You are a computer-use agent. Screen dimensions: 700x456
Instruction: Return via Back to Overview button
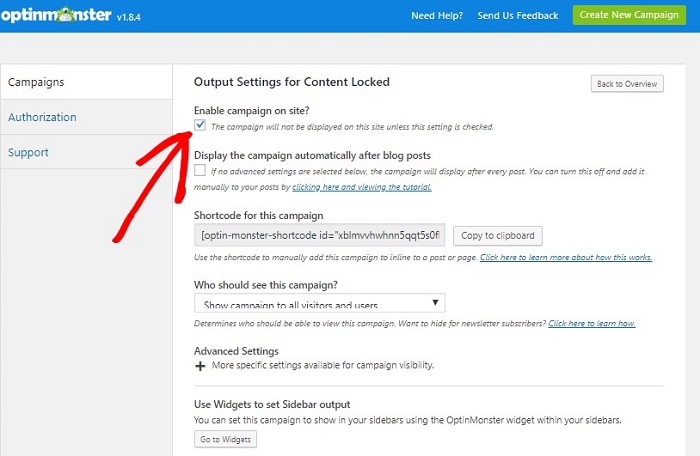coord(627,84)
